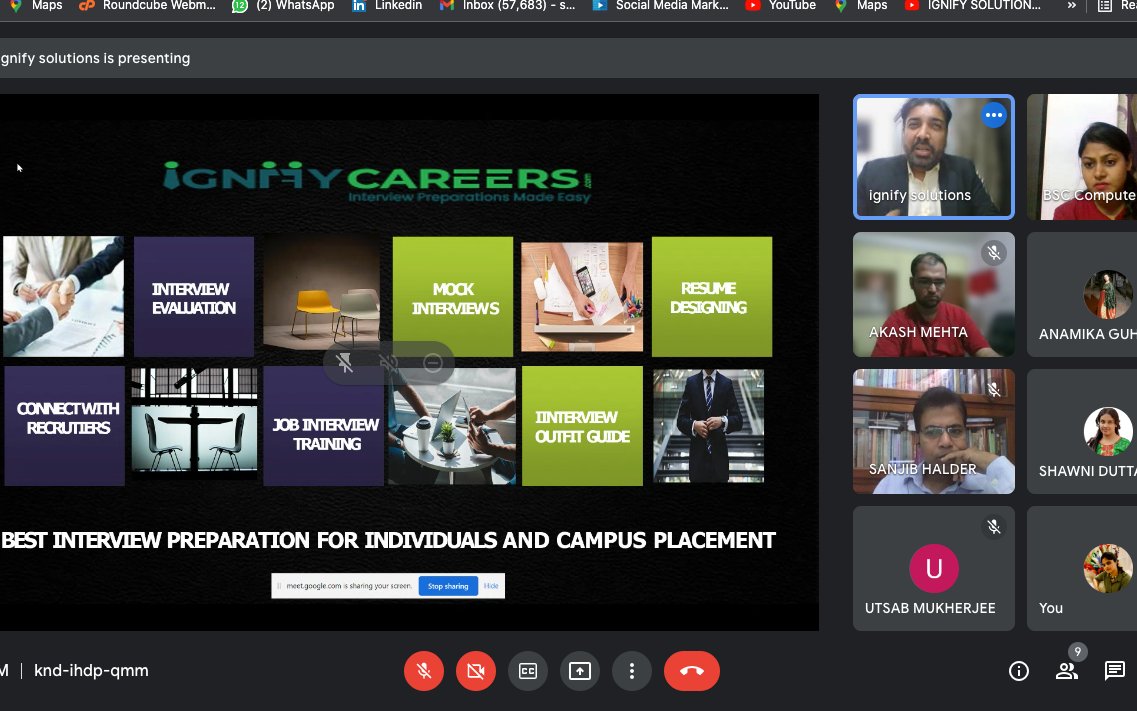Click the BSC Computer video tile
This screenshot has height=711, width=1137.
tap(1082, 157)
